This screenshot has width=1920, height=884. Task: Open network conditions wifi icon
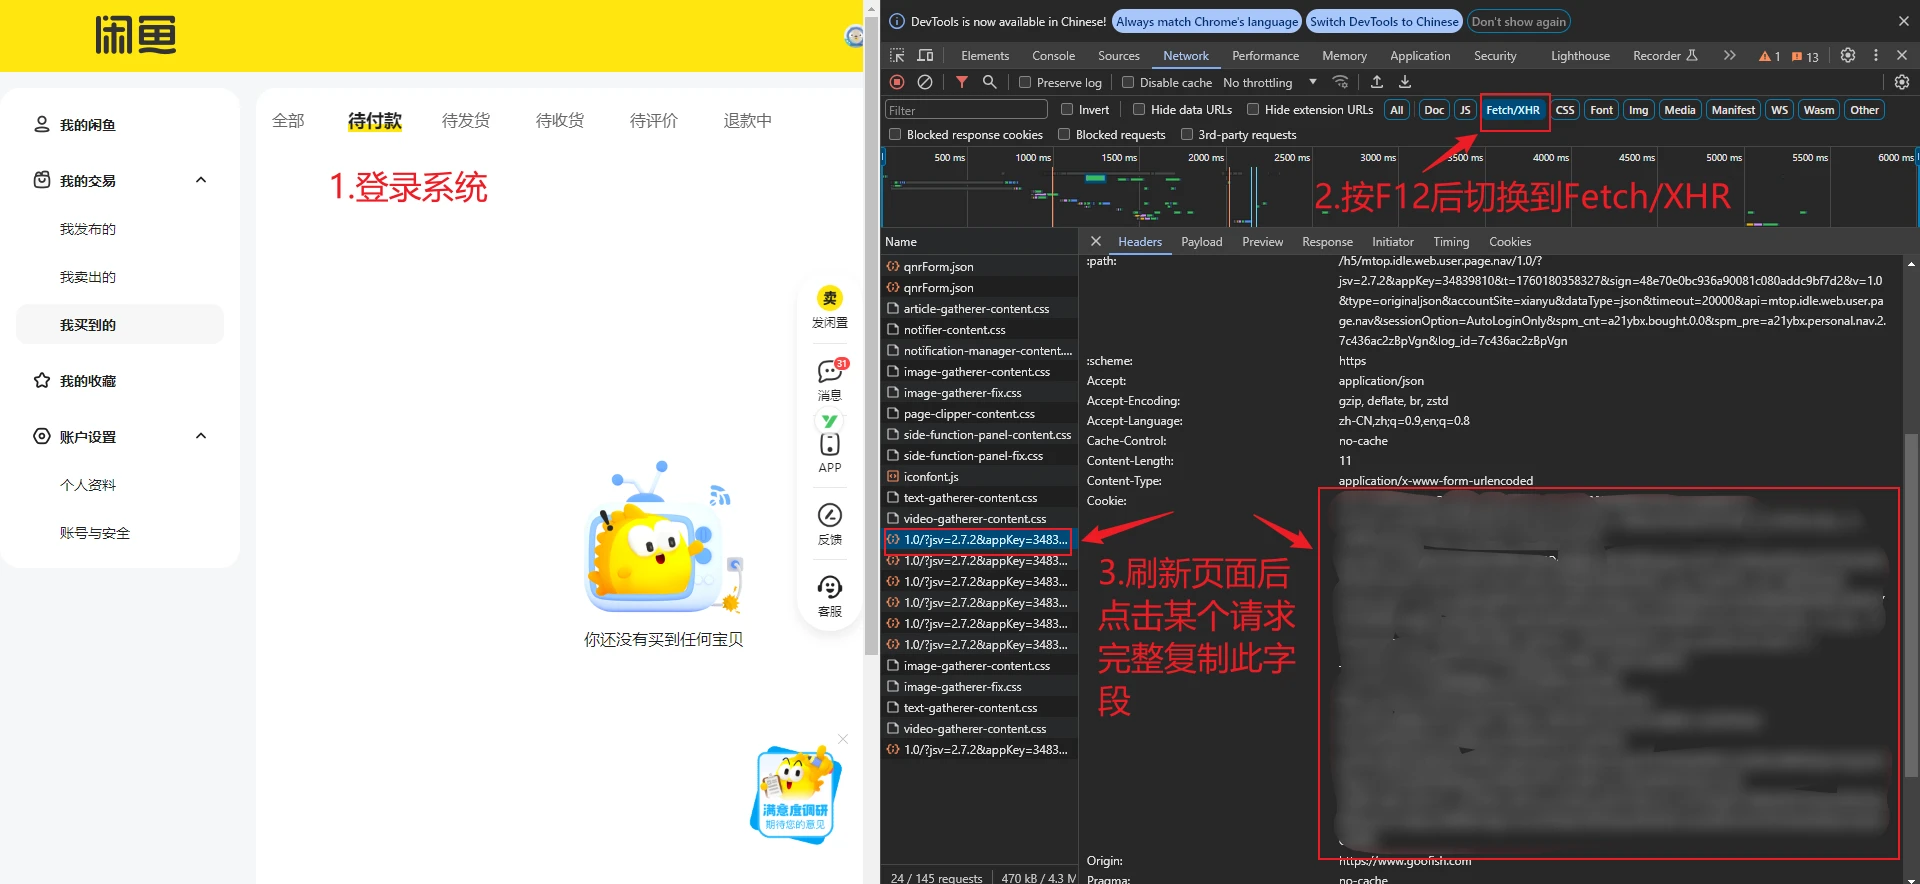[x=1341, y=82]
